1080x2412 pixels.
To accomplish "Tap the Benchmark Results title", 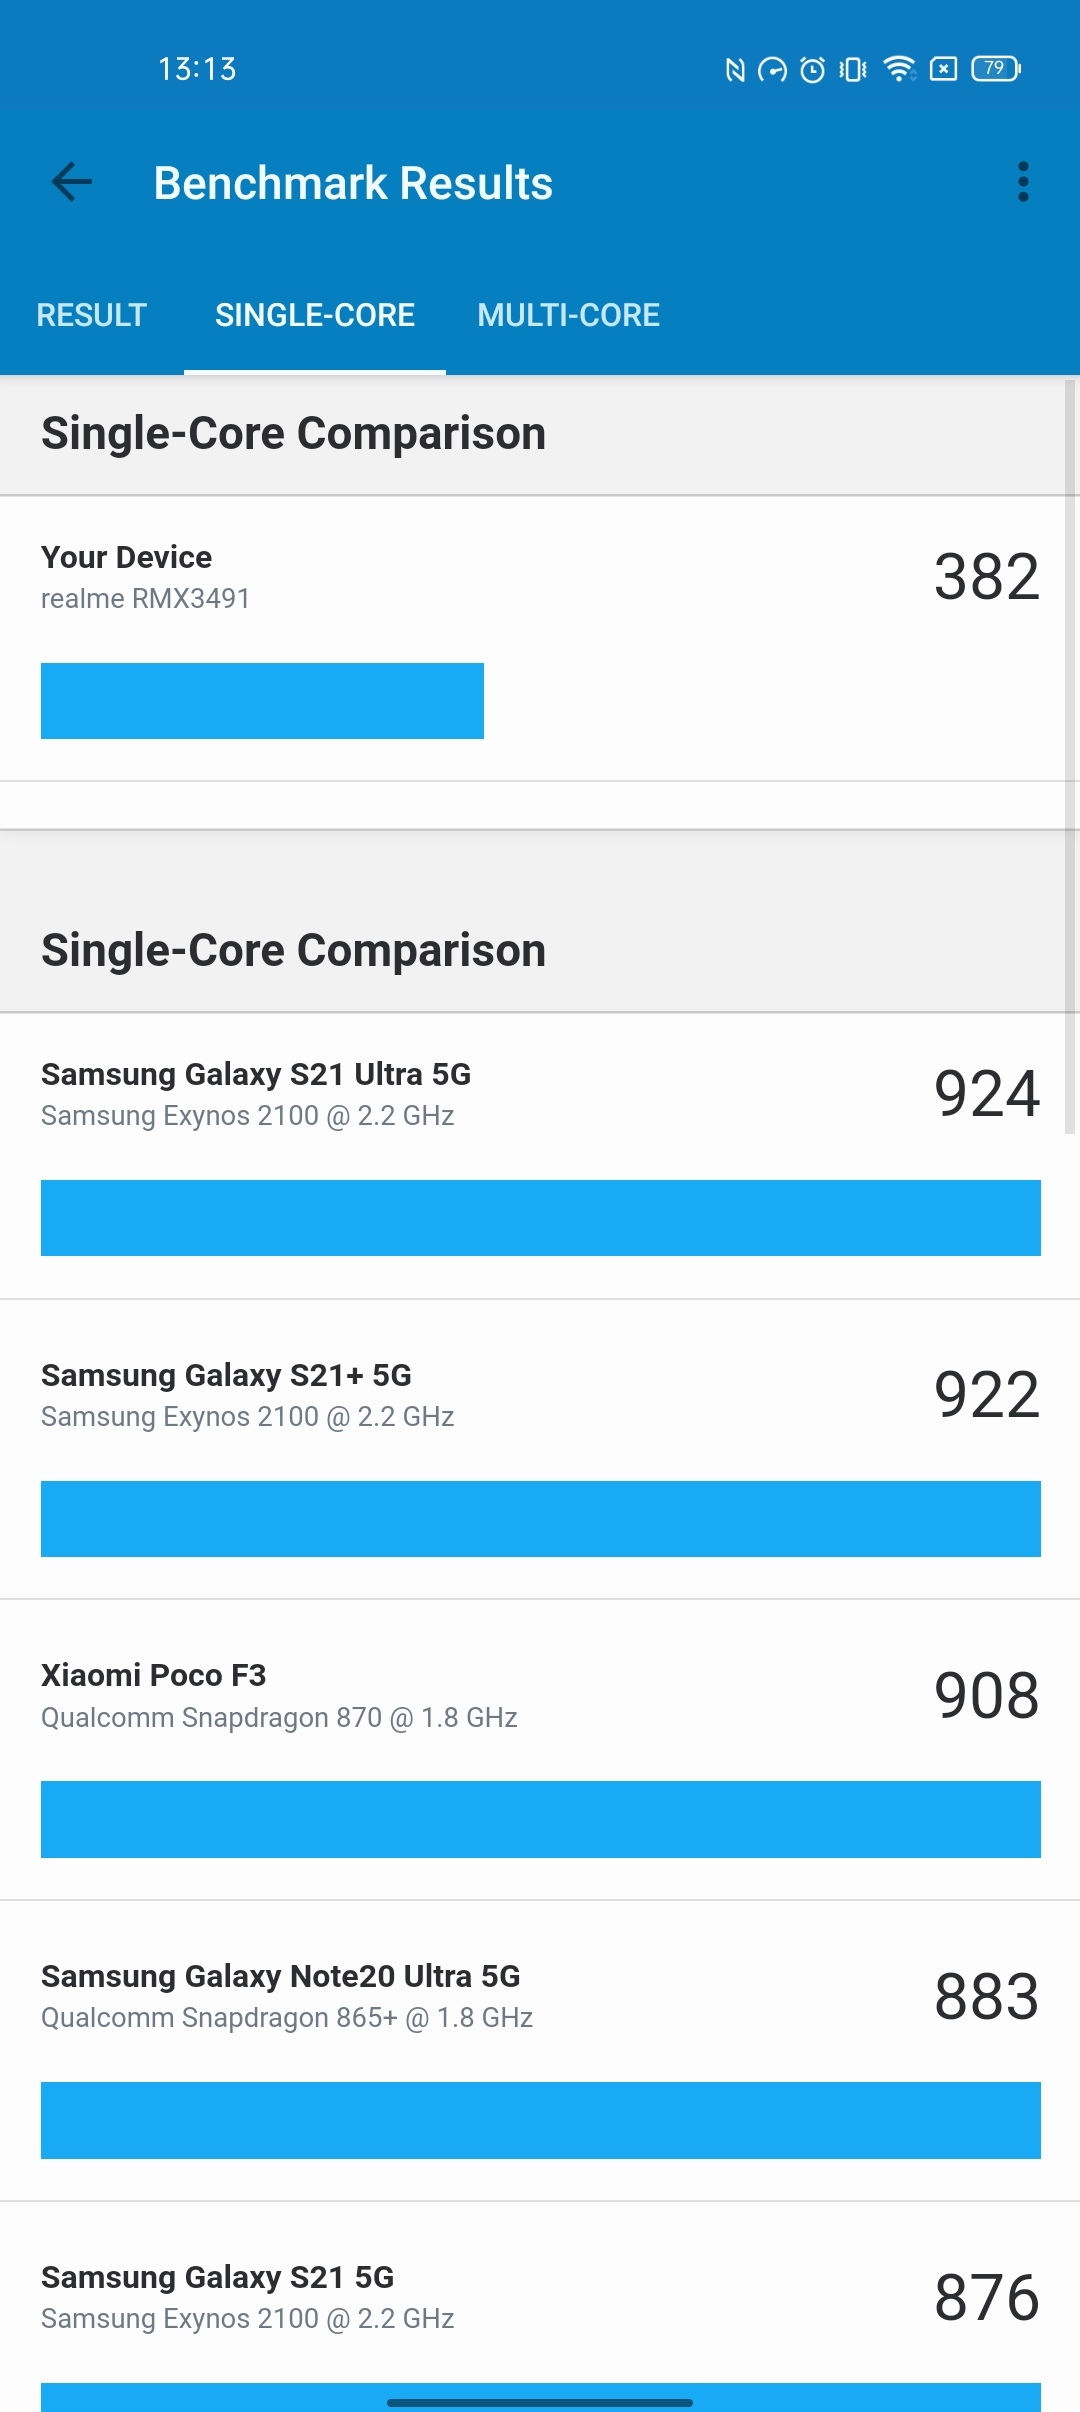I will coord(353,183).
